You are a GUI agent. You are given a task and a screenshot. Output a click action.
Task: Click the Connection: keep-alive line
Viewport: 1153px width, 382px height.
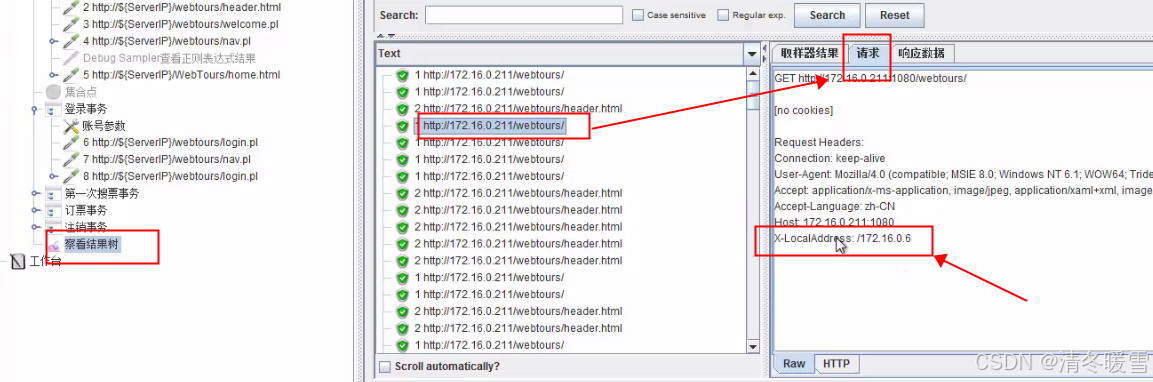coord(829,158)
